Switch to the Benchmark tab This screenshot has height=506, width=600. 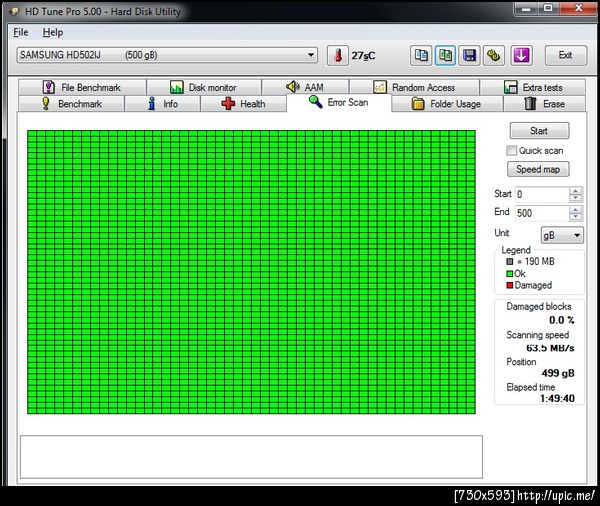pos(71,104)
